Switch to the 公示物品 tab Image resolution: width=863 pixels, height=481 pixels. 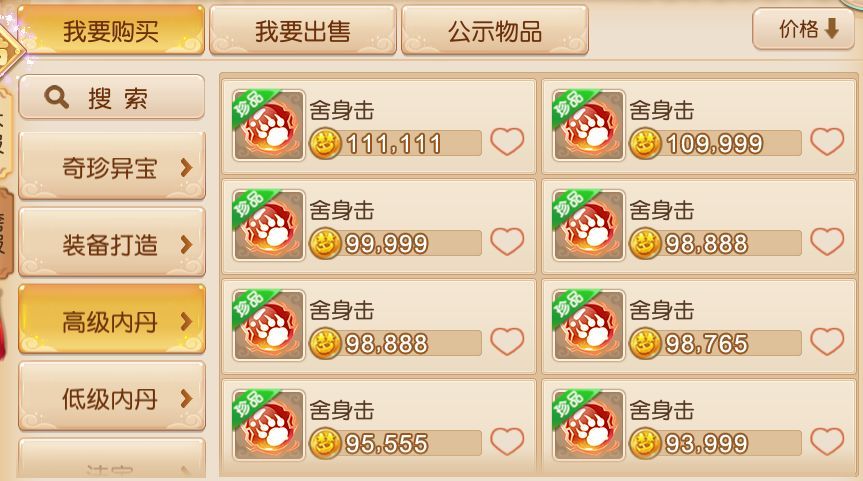coord(495,30)
